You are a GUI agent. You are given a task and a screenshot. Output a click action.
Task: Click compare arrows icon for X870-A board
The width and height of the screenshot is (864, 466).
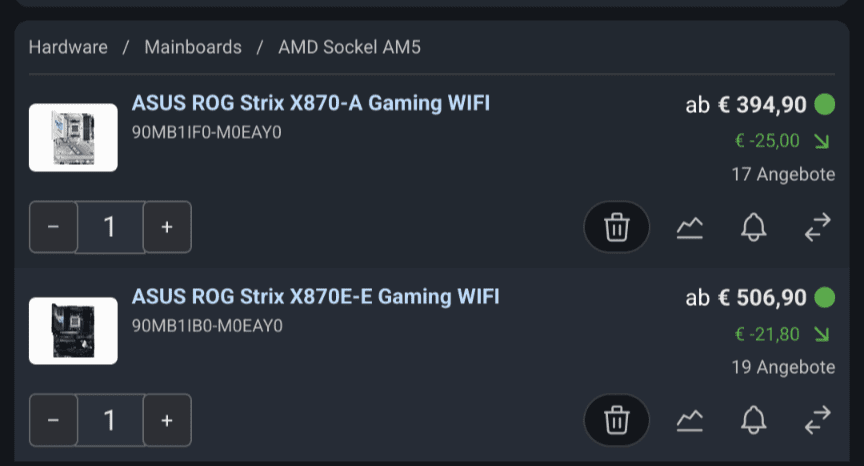(x=817, y=228)
